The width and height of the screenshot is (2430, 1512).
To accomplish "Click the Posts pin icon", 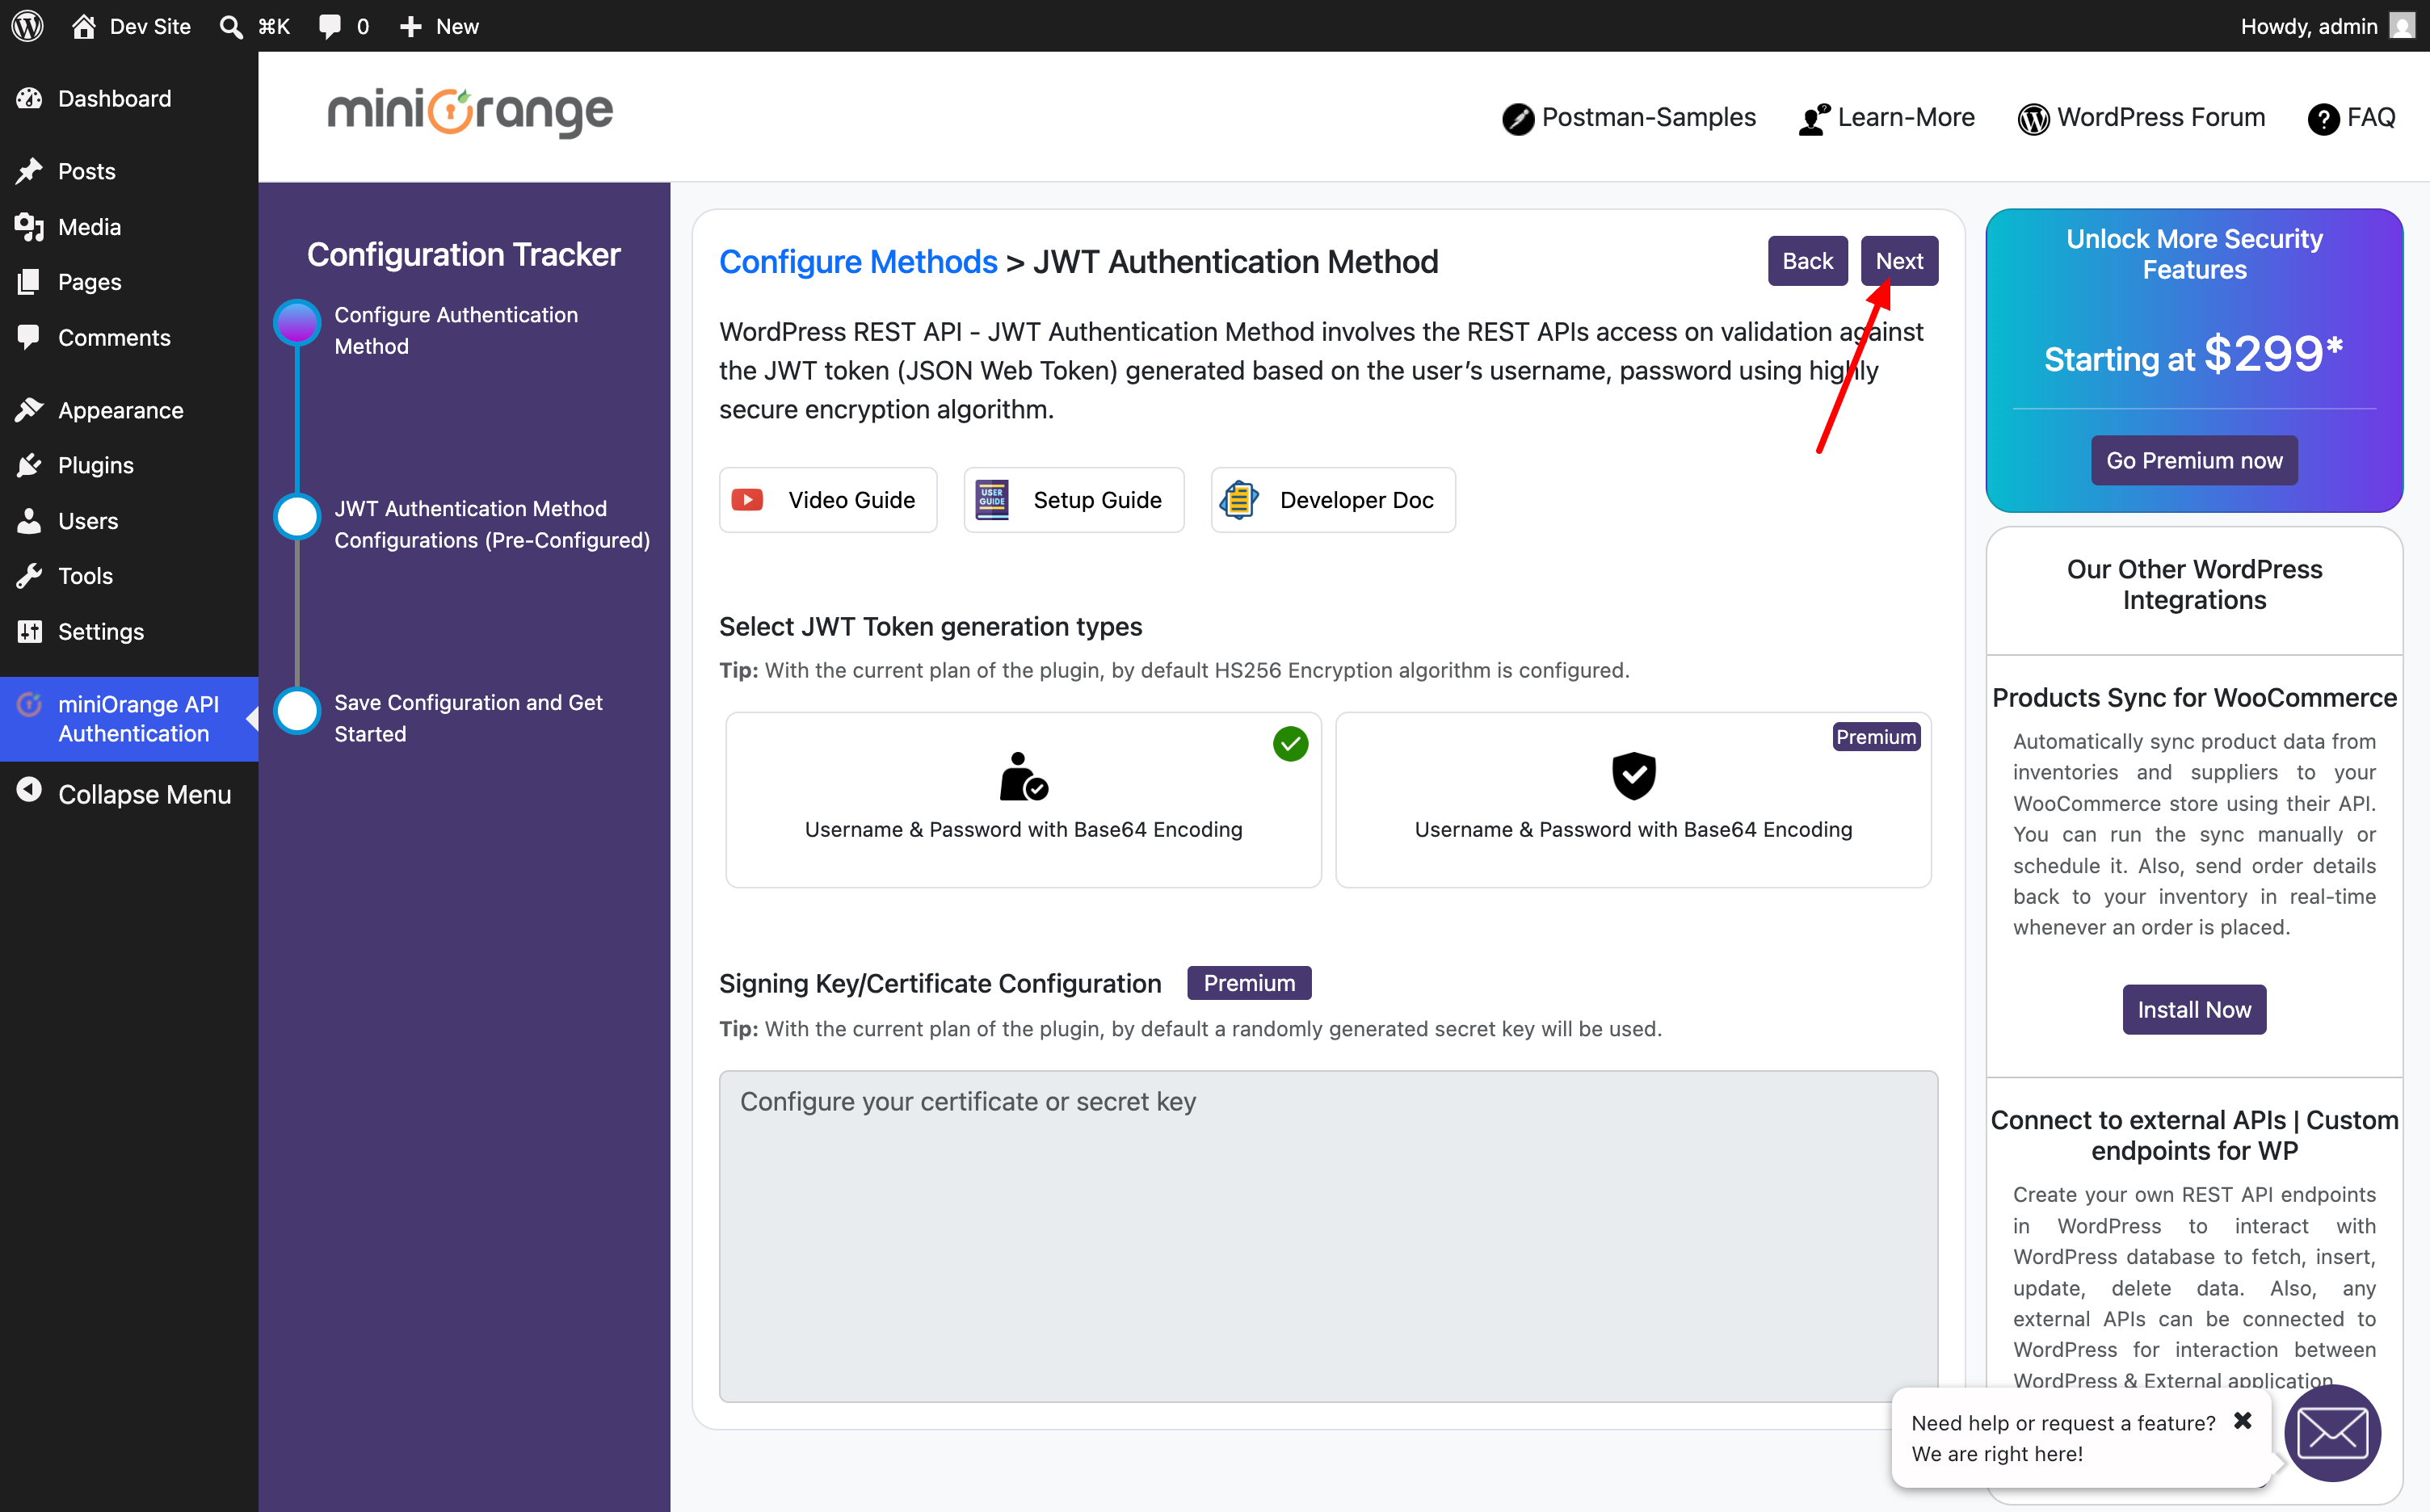I will point(29,171).
